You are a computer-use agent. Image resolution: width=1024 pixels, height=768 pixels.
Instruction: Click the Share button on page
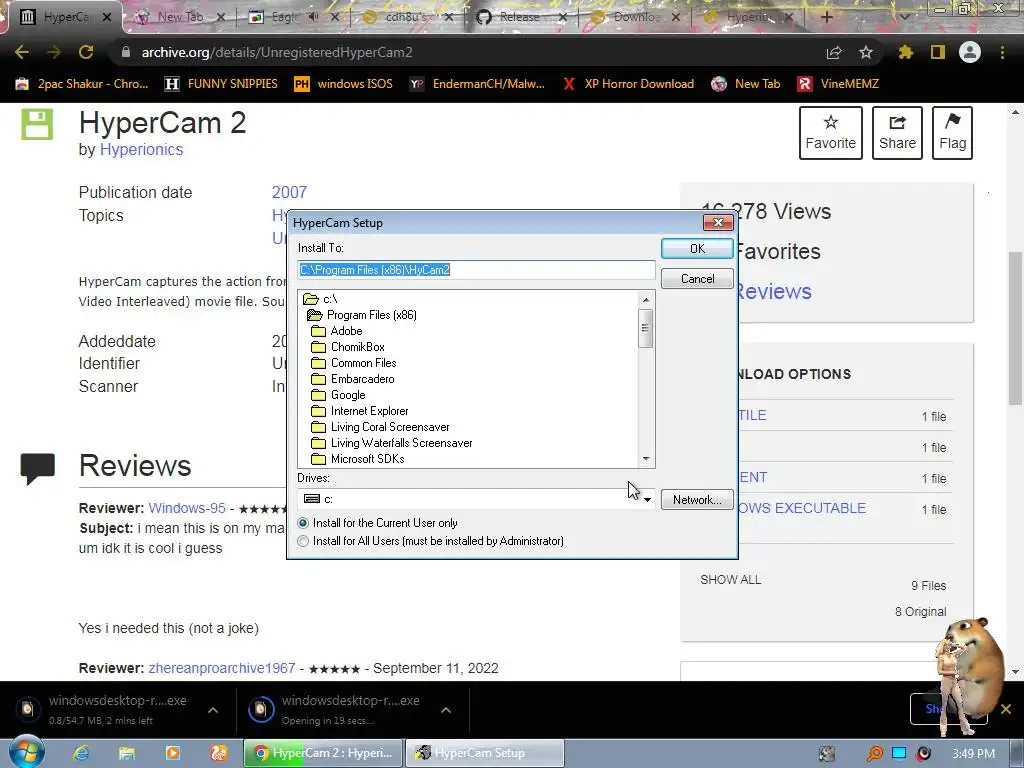pos(897,133)
